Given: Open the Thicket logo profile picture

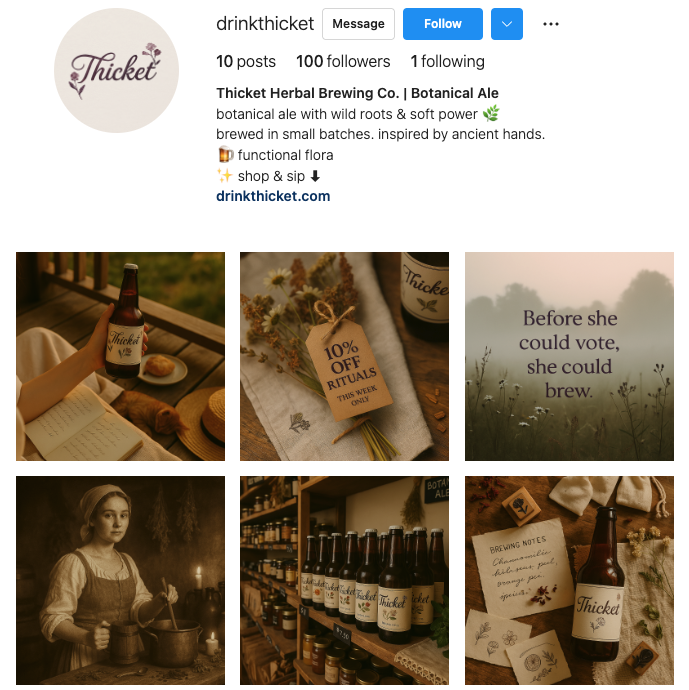Looking at the screenshot, I should coord(117,70).
